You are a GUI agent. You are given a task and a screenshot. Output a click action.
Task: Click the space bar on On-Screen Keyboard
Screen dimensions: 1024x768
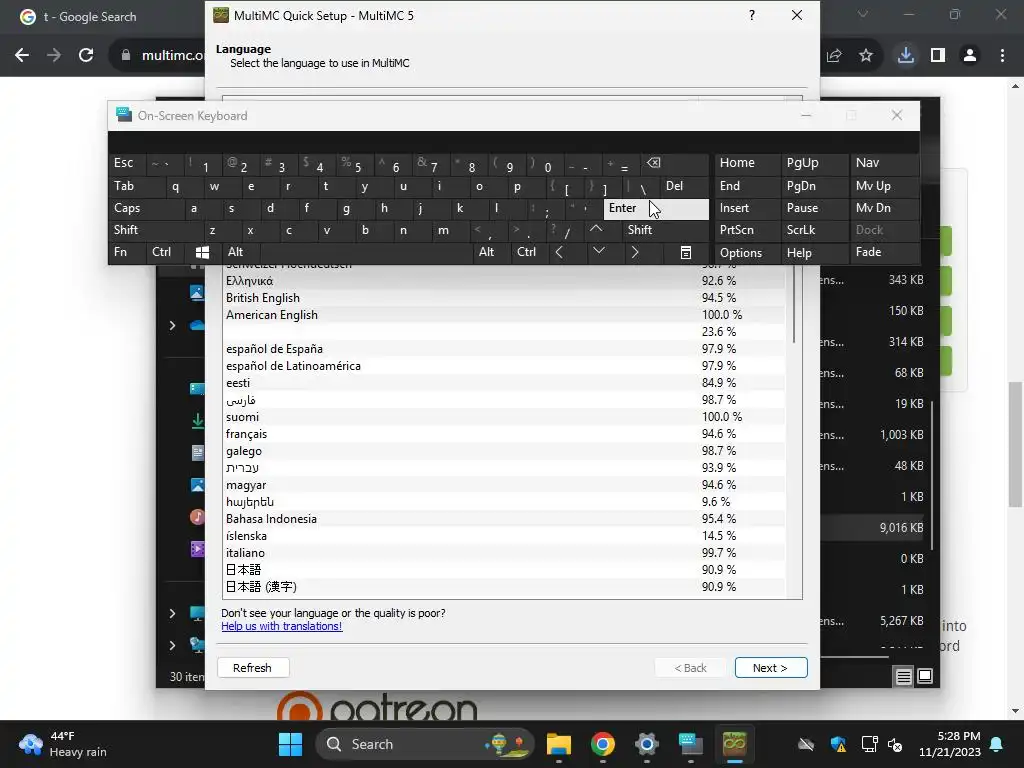tap(366, 252)
